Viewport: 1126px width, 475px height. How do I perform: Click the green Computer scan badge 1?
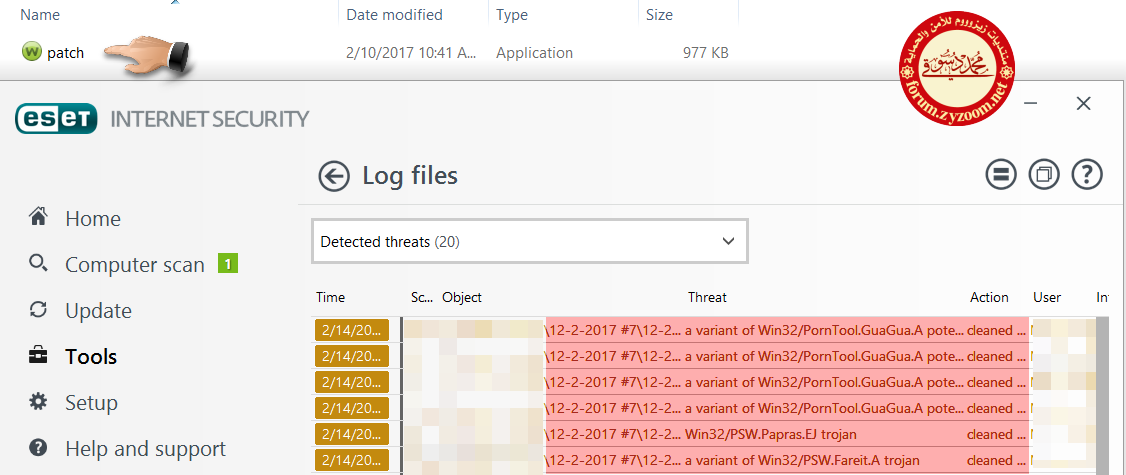pos(228,264)
